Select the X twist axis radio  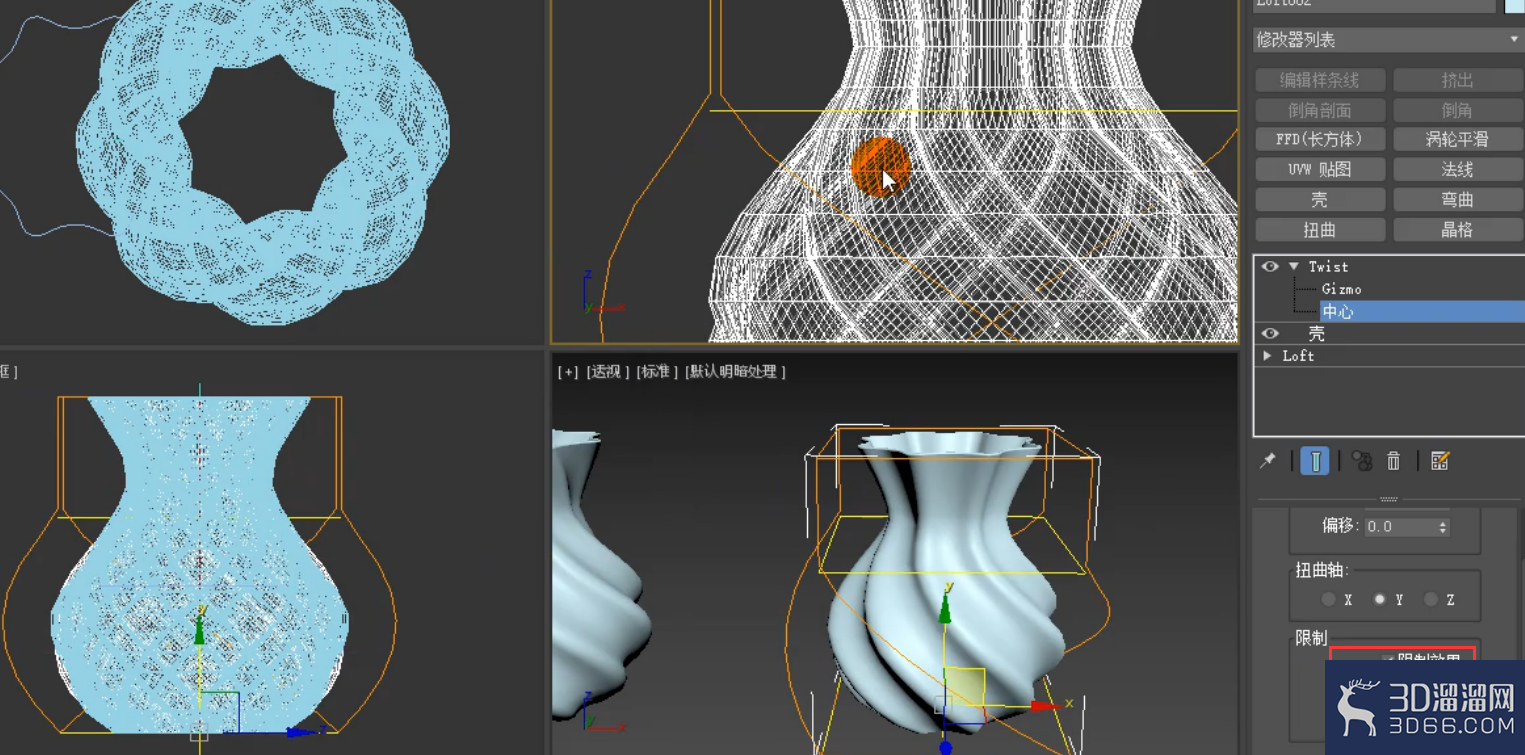click(x=1328, y=599)
